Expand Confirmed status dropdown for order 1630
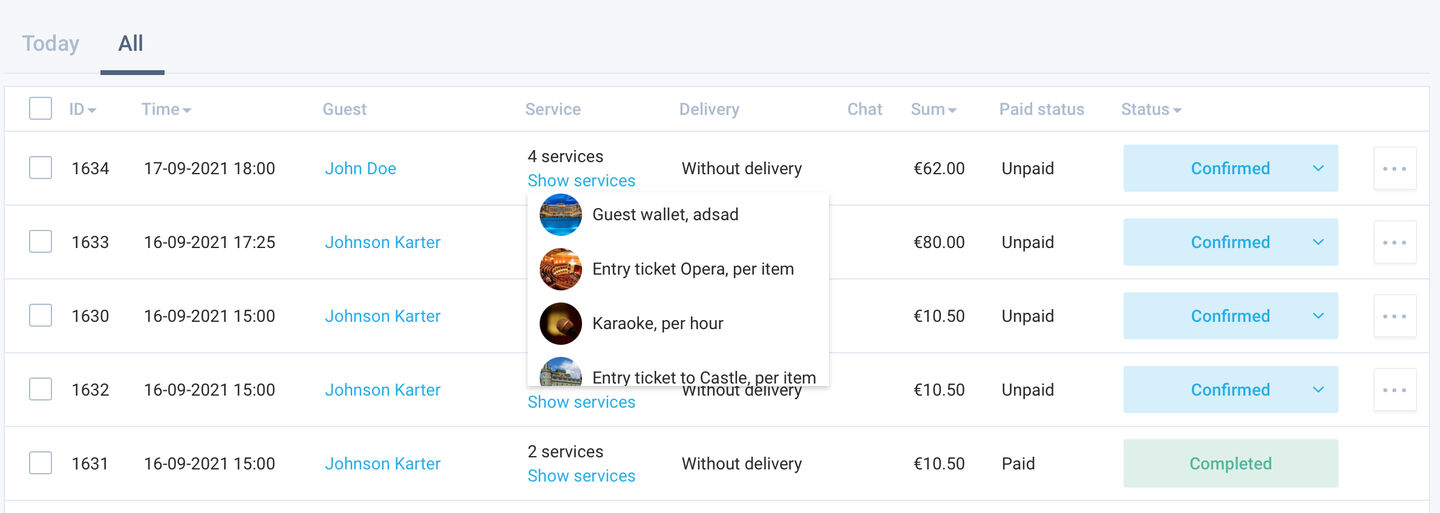 [x=1318, y=316]
